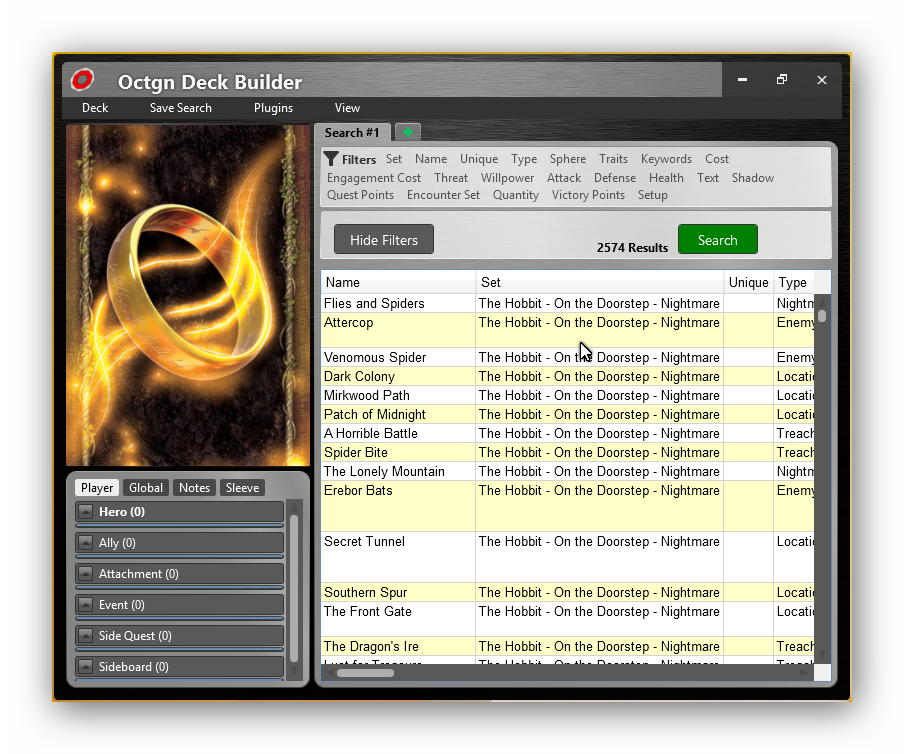Viewport: 904px width, 754px height.
Task: Collapse the Attachment (0) section
Action: tap(85, 574)
